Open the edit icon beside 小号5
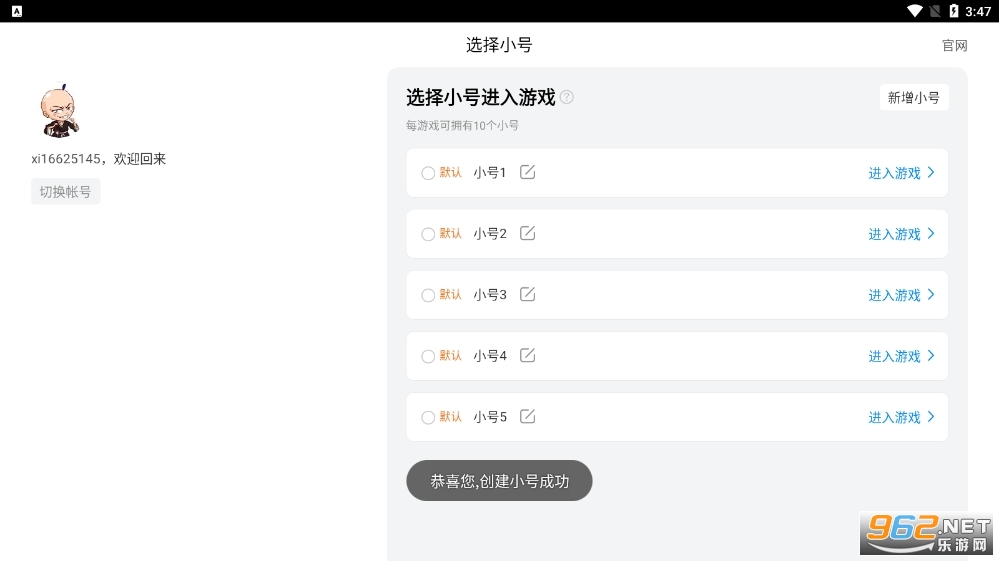This screenshot has width=999, height=561. (x=528, y=416)
